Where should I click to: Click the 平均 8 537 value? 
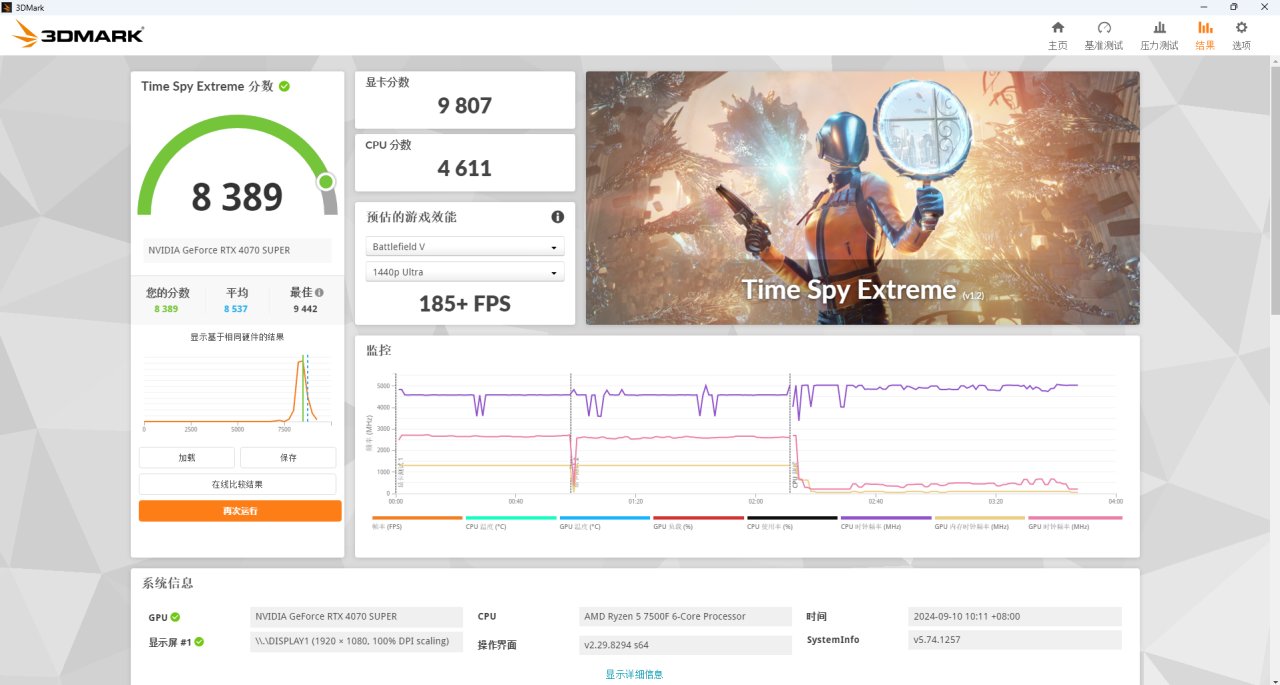(236, 309)
